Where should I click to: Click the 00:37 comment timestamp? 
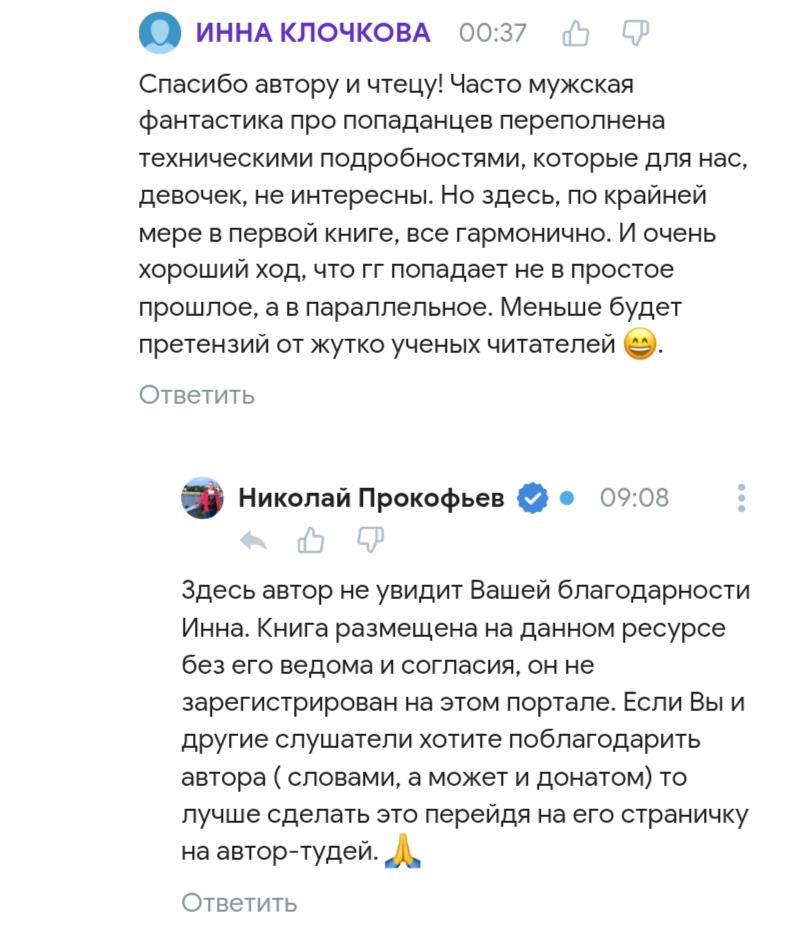coord(493,33)
